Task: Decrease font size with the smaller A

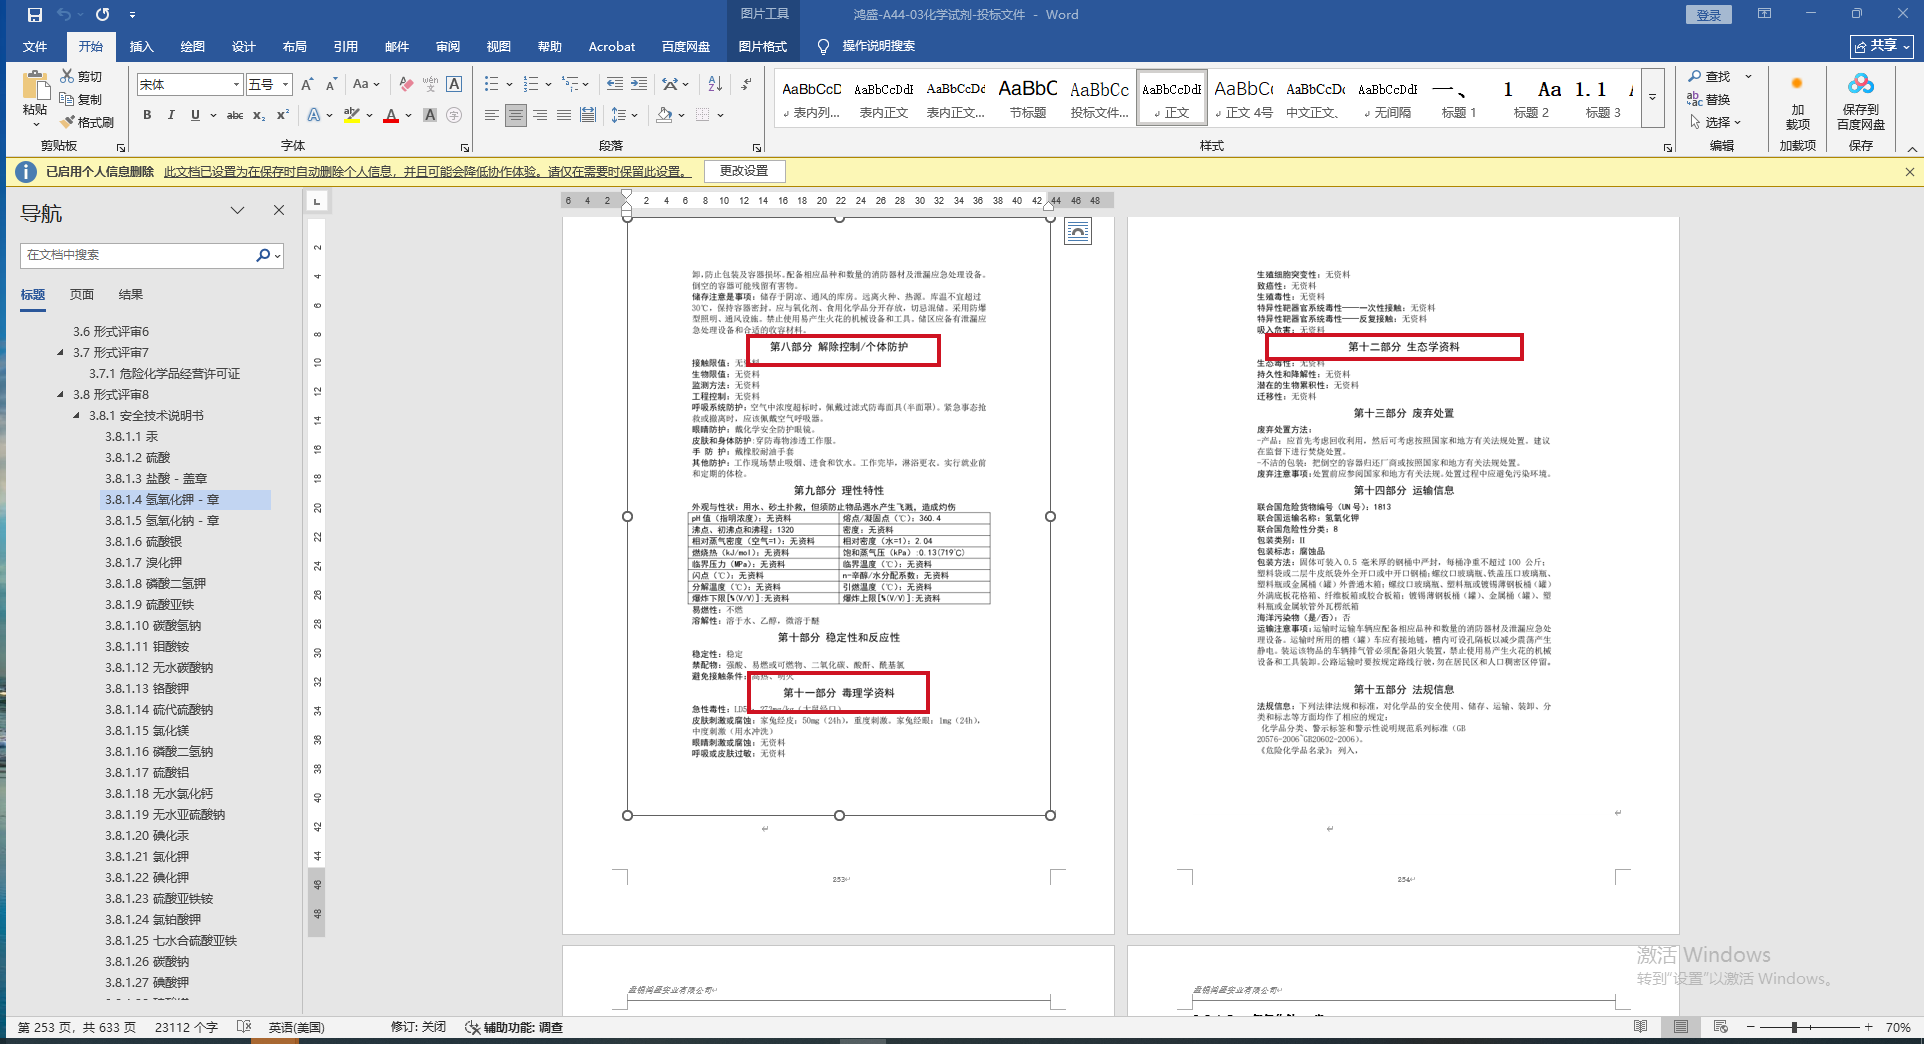Action: (x=332, y=84)
